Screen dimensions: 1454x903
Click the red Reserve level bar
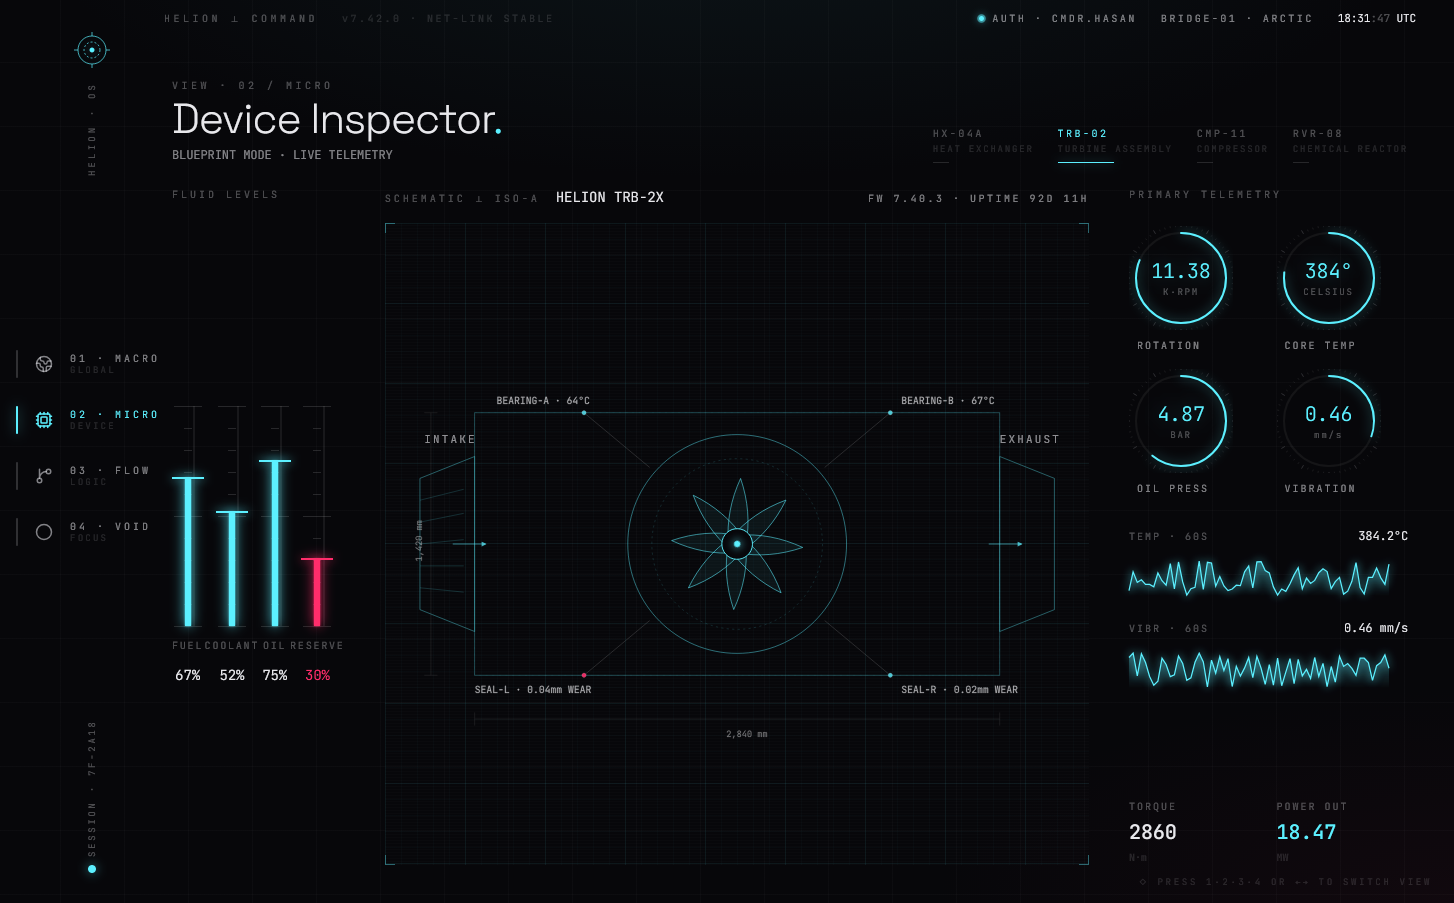pyautogui.click(x=317, y=593)
